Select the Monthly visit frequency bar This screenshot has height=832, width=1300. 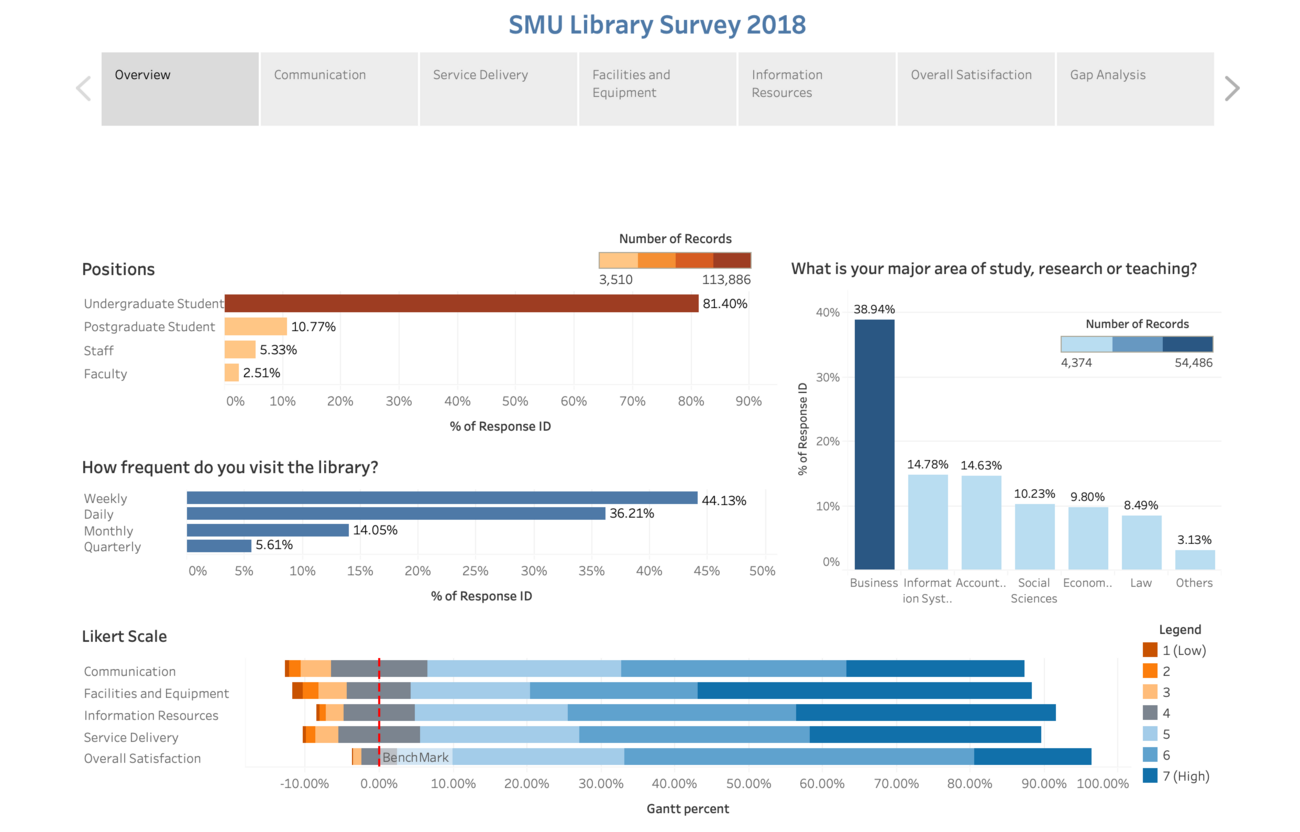(x=268, y=530)
